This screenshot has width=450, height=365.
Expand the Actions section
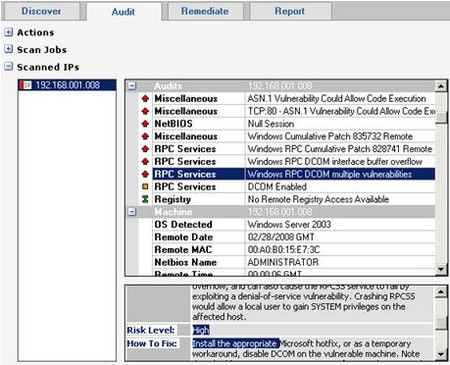click(9, 32)
